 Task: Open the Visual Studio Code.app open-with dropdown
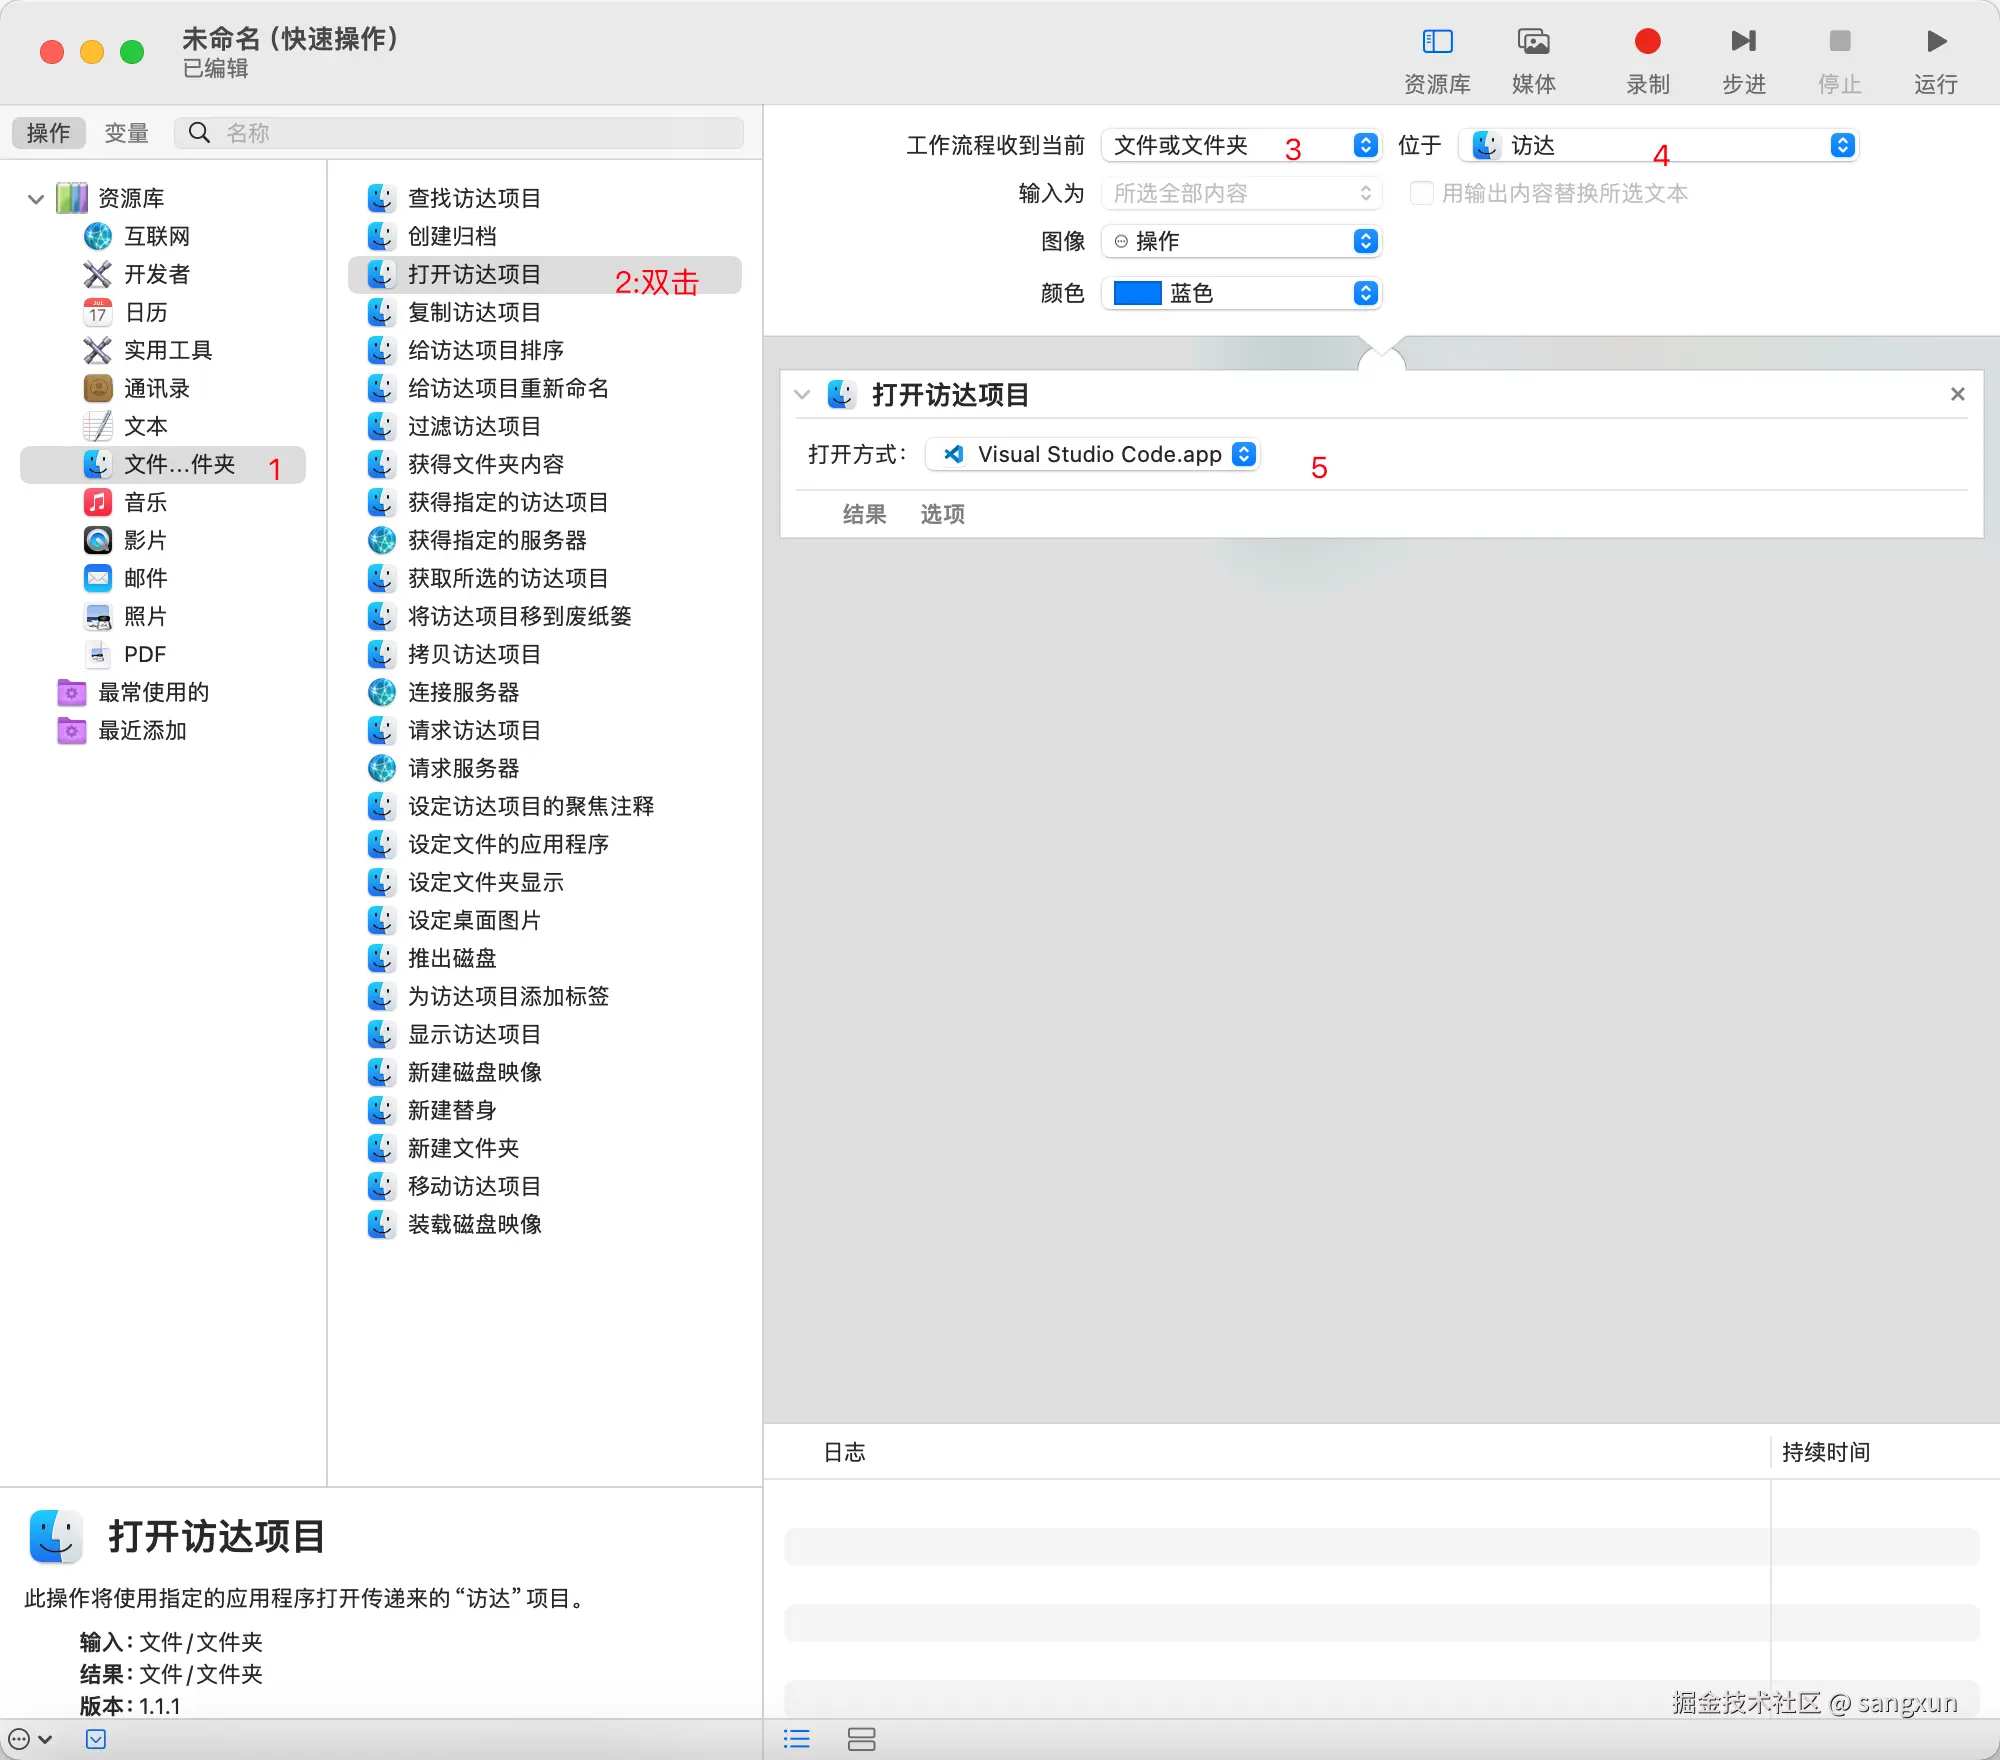click(x=1092, y=455)
